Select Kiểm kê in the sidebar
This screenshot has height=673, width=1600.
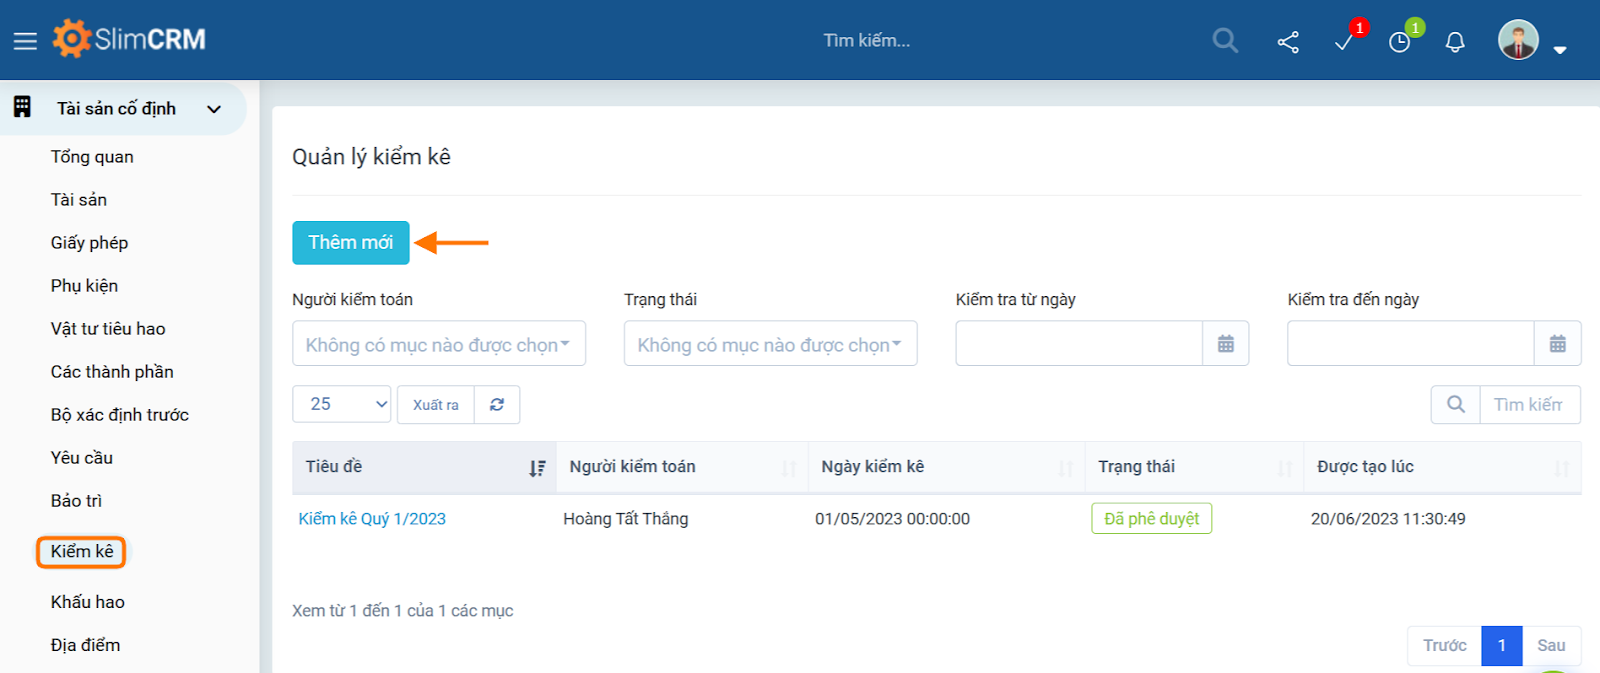click(82, 552)
